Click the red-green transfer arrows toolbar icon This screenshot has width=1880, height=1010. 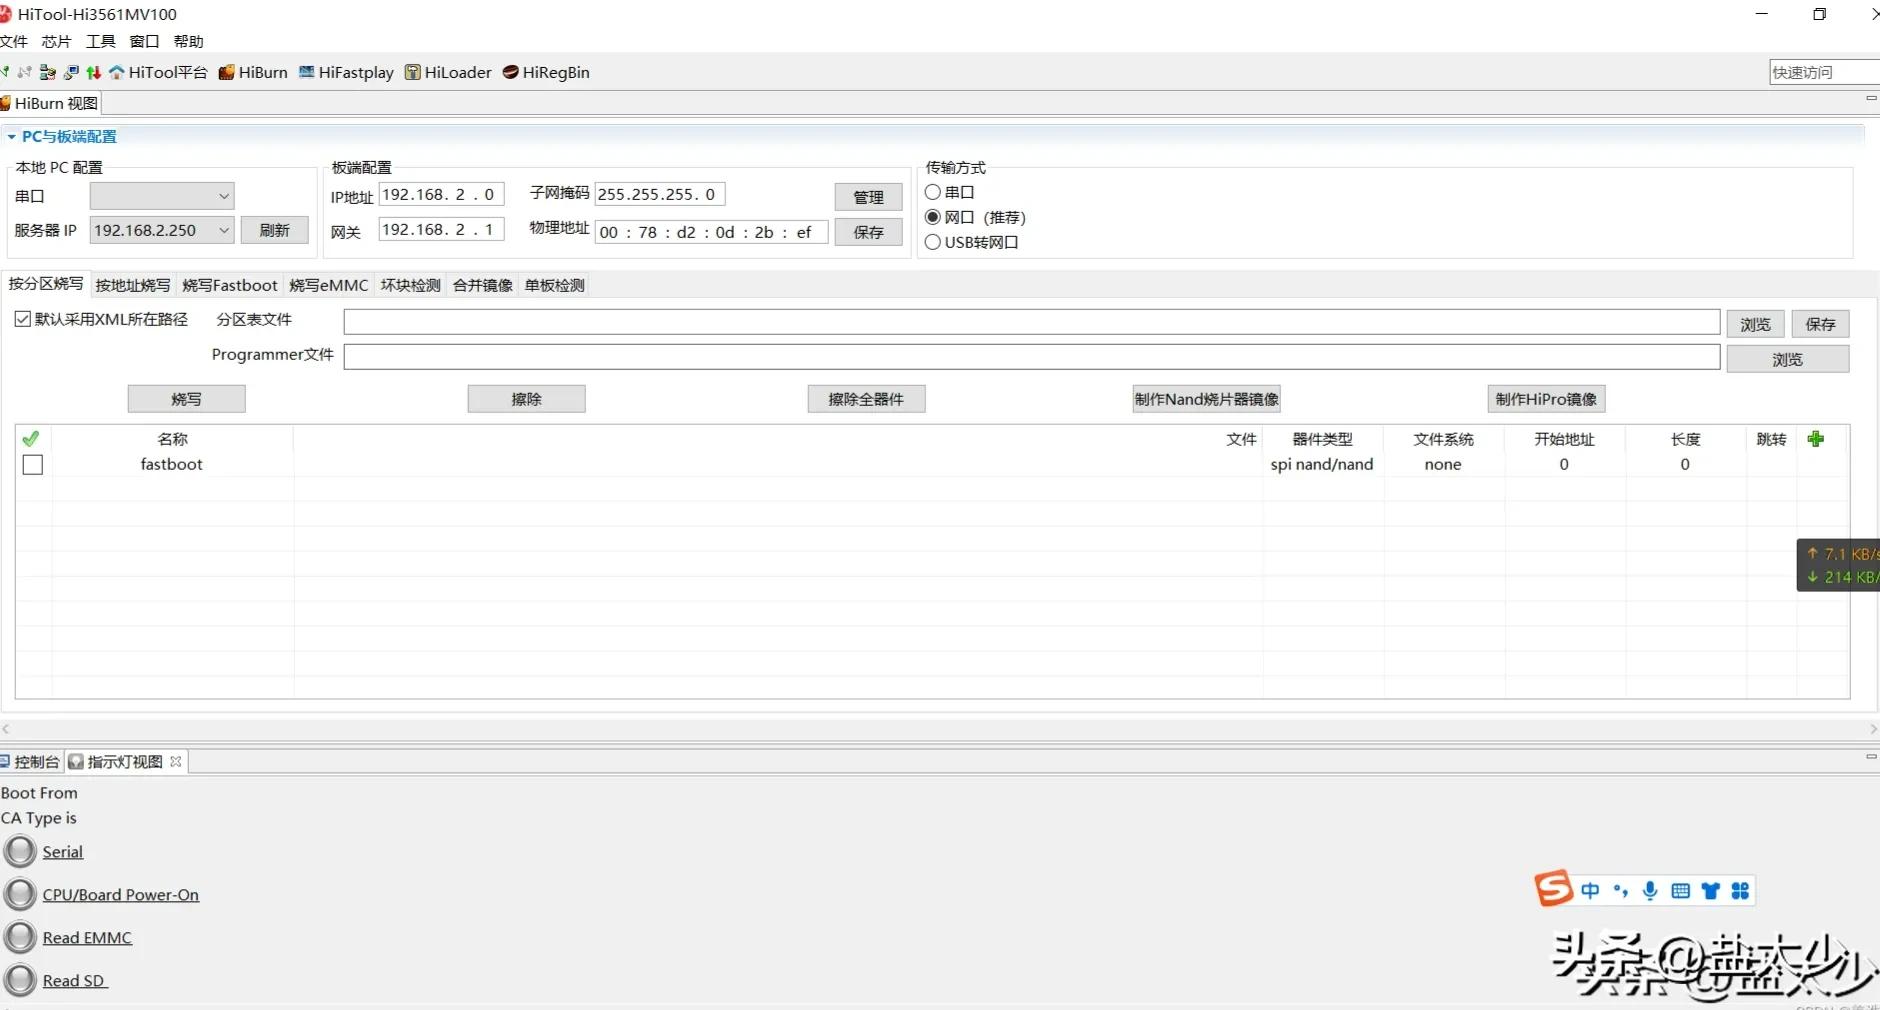tap(93, 72)
